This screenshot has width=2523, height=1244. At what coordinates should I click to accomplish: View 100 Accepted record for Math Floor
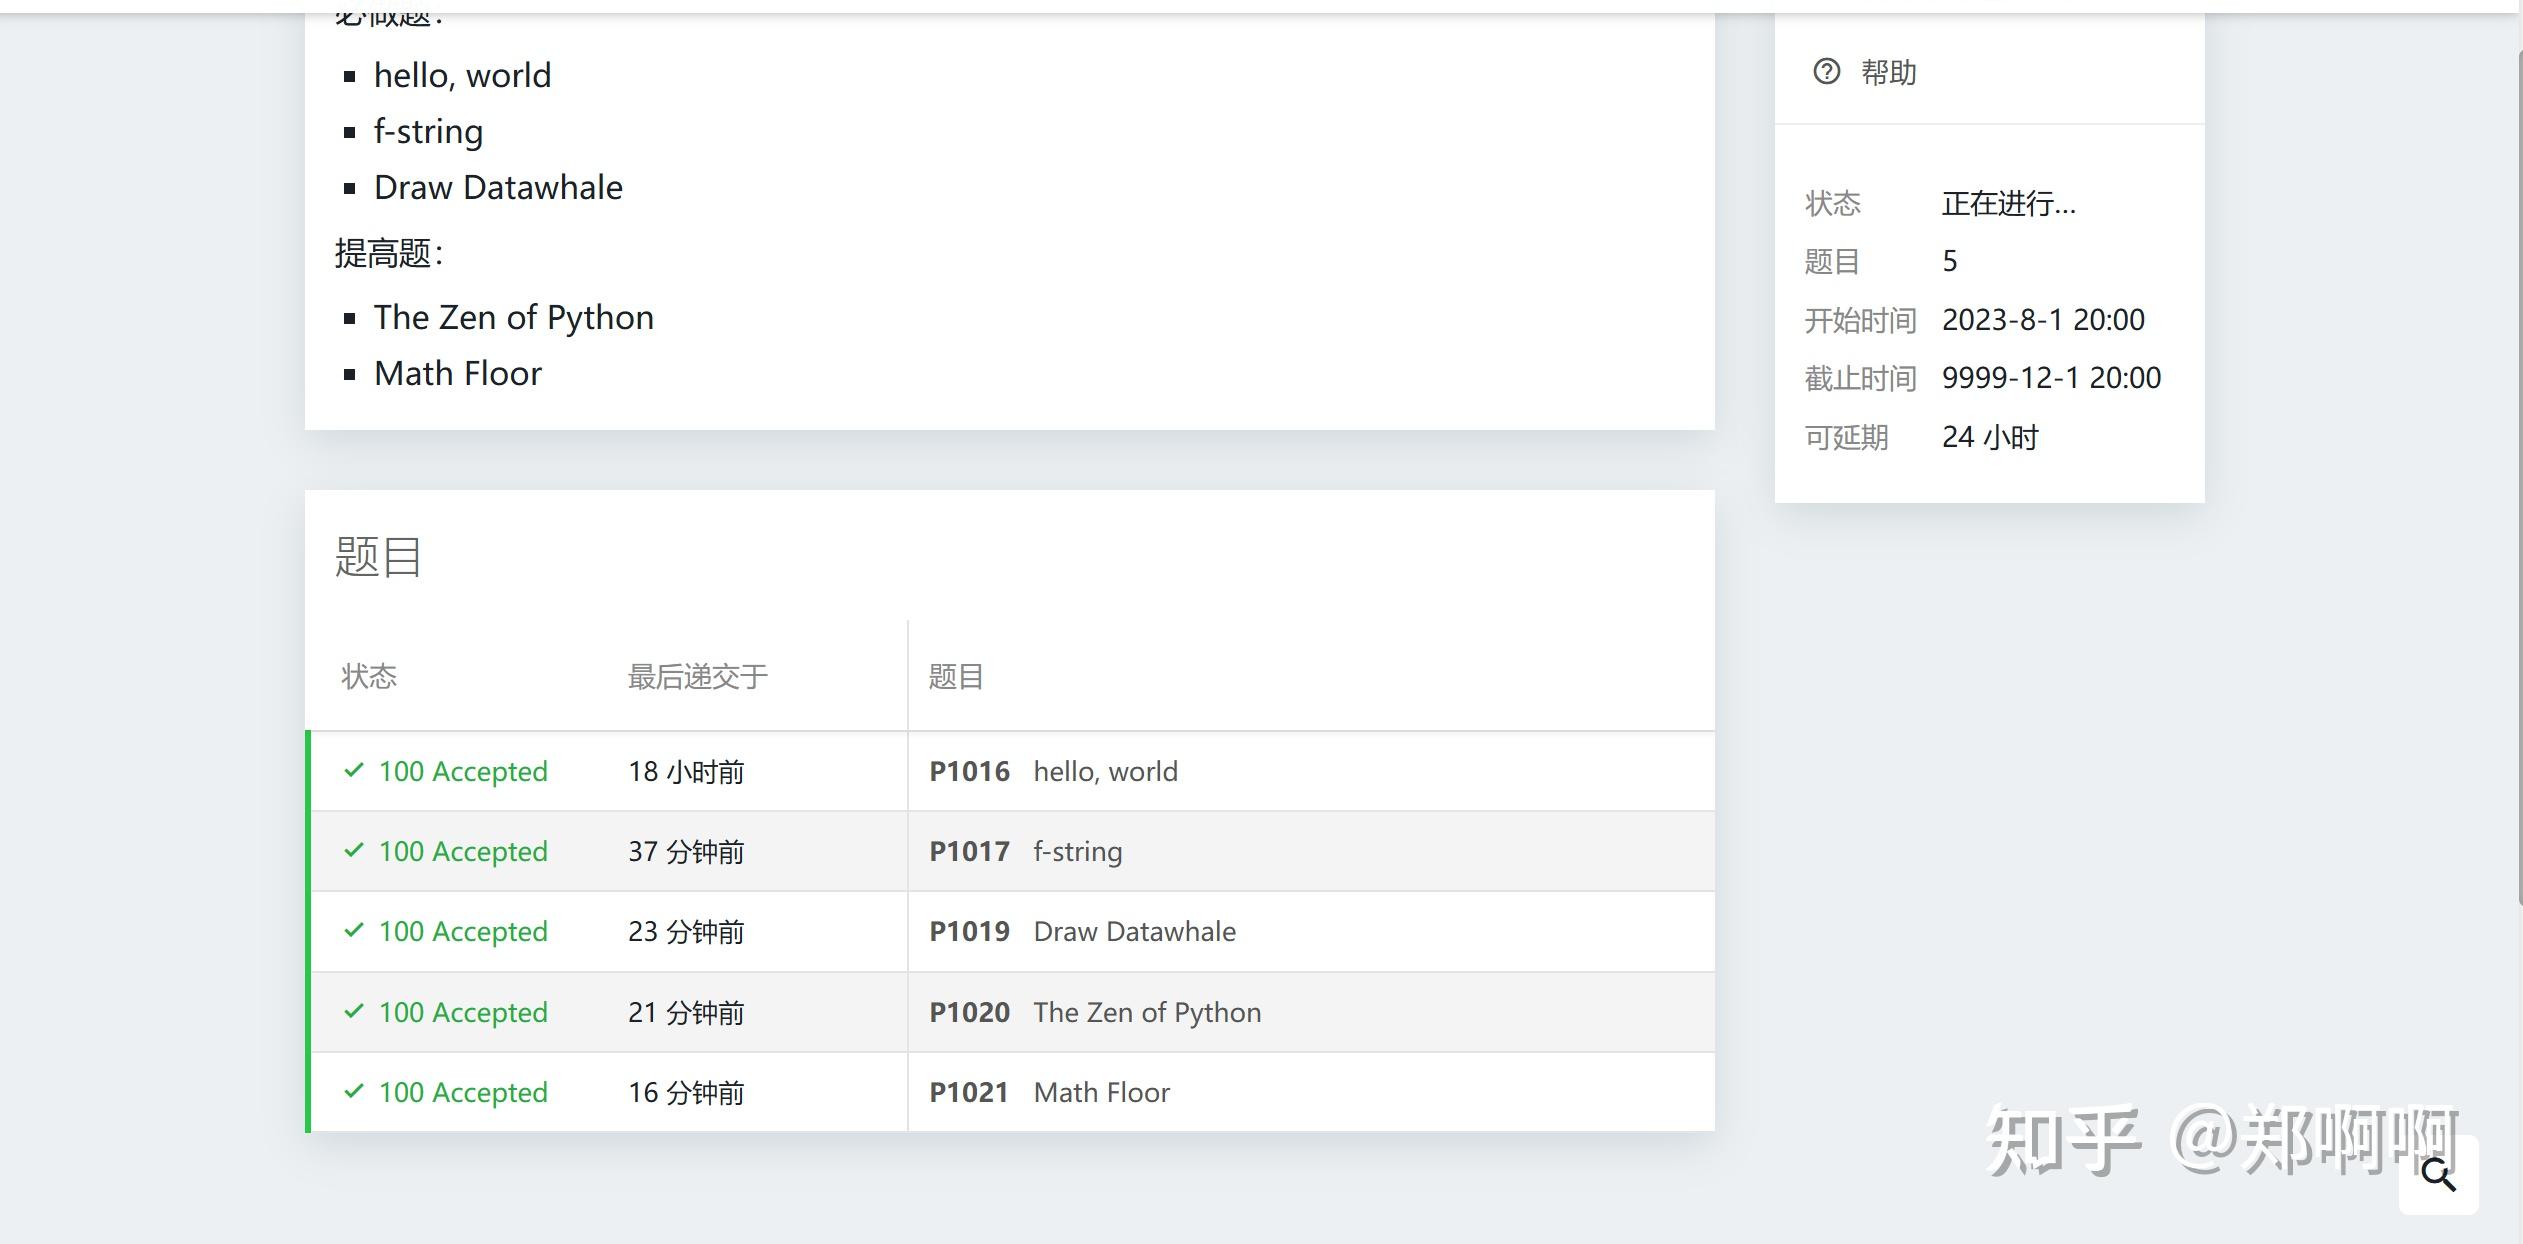pos(463,1092)
